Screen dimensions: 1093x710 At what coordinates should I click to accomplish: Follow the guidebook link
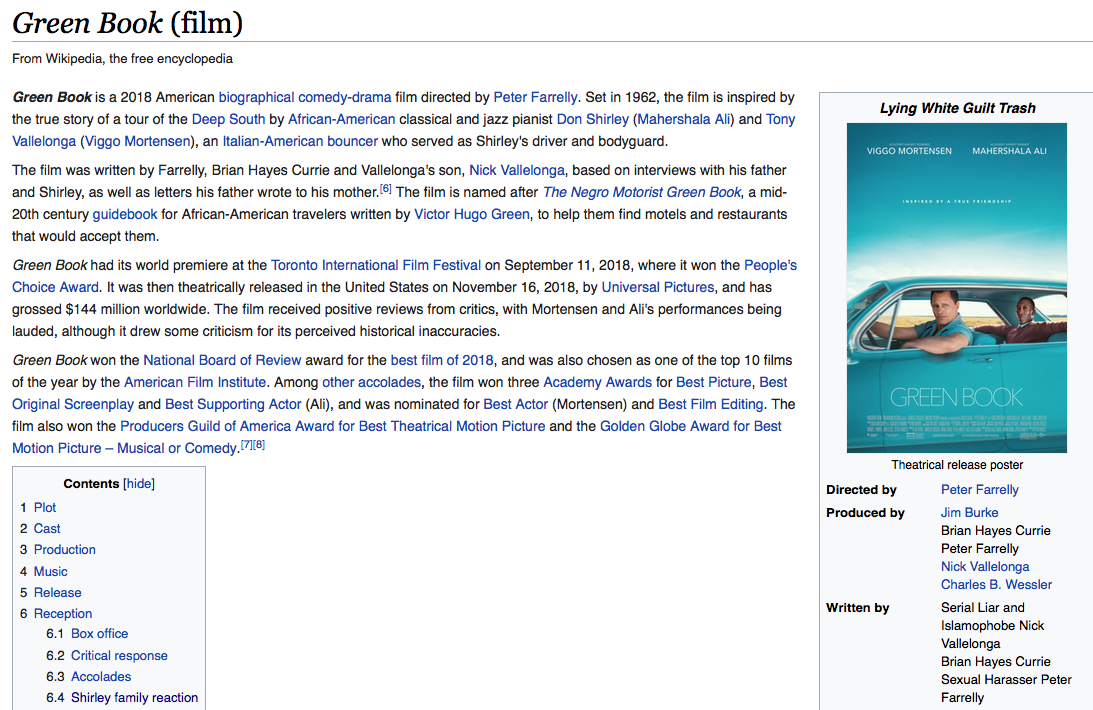click(x=125, y=215)
